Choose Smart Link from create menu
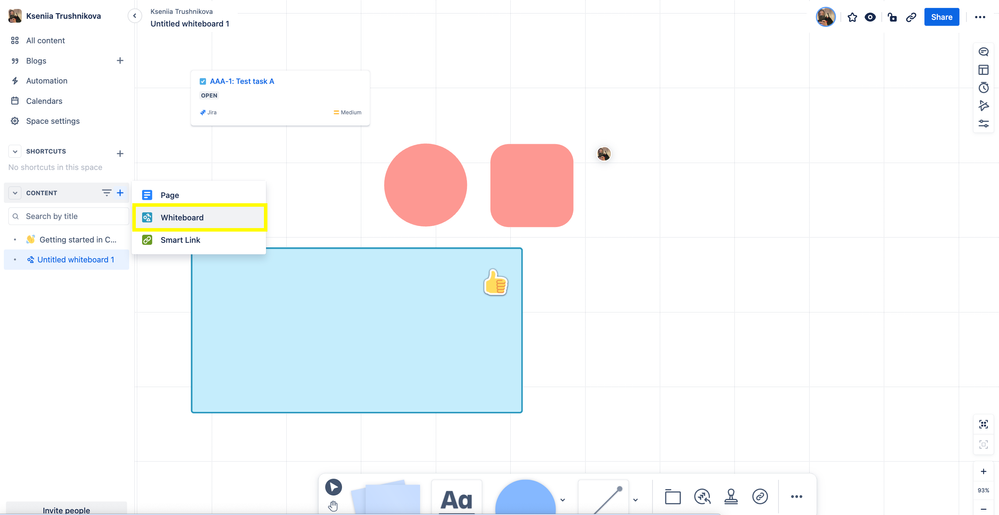 (x=199, y=240)
